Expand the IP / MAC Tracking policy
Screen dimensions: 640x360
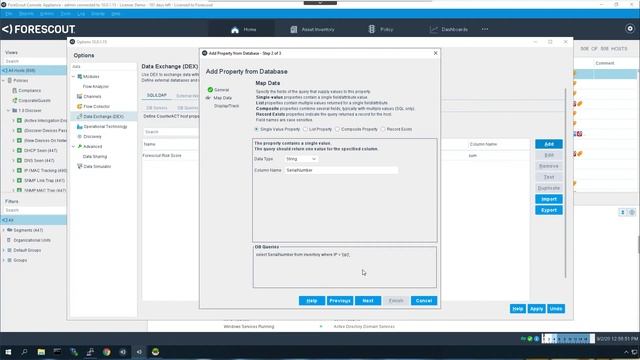13,170
